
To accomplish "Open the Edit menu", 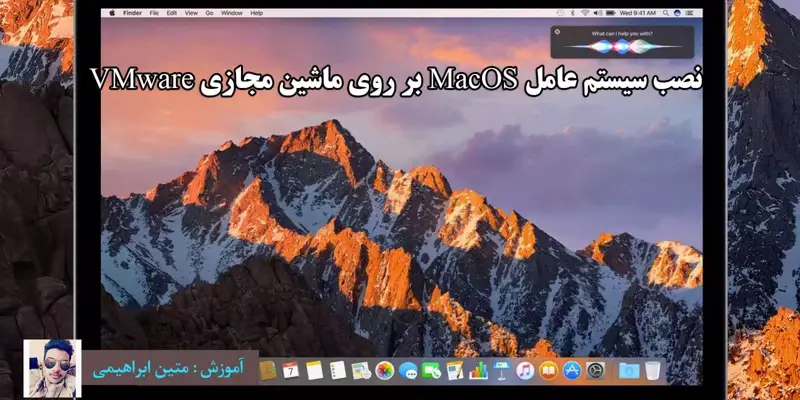I will (172, 13).
